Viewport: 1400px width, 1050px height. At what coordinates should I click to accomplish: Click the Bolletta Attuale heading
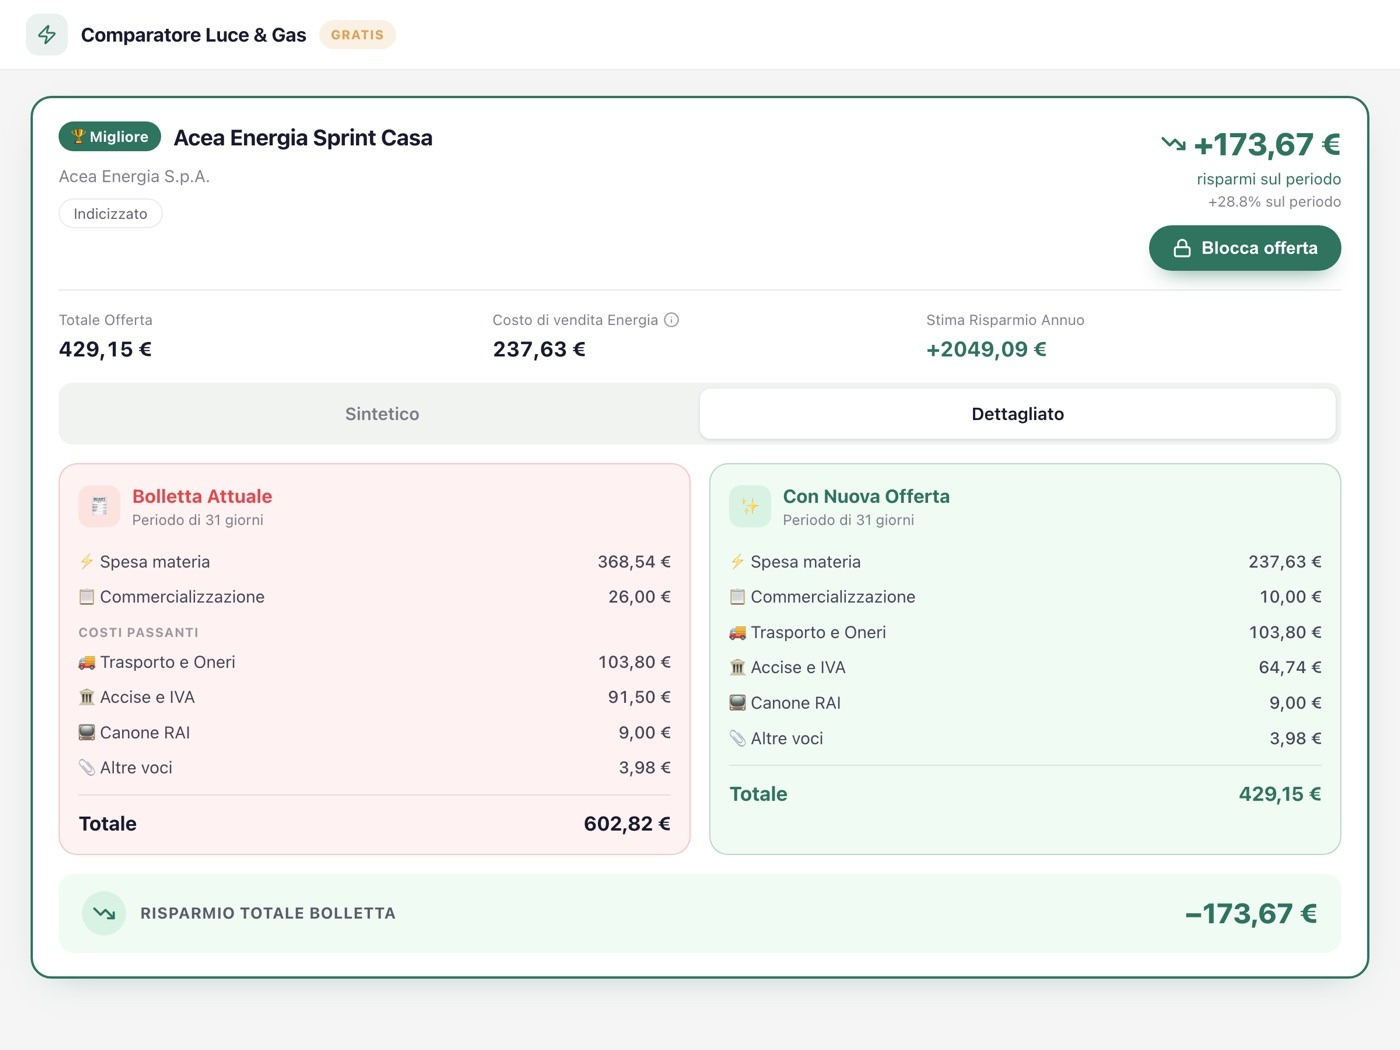tap(202, 496)
